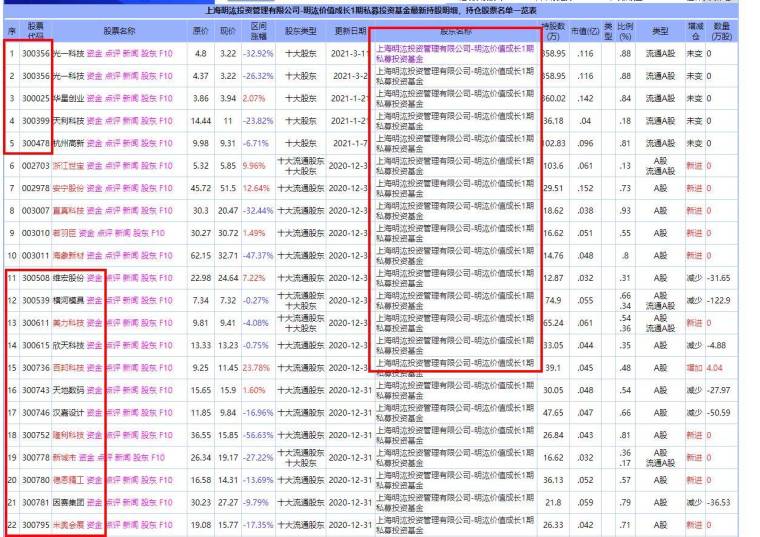This screenshot has height=537, width=760.
Task: Click stock name 安宁股份
Action: coord(68,188)
